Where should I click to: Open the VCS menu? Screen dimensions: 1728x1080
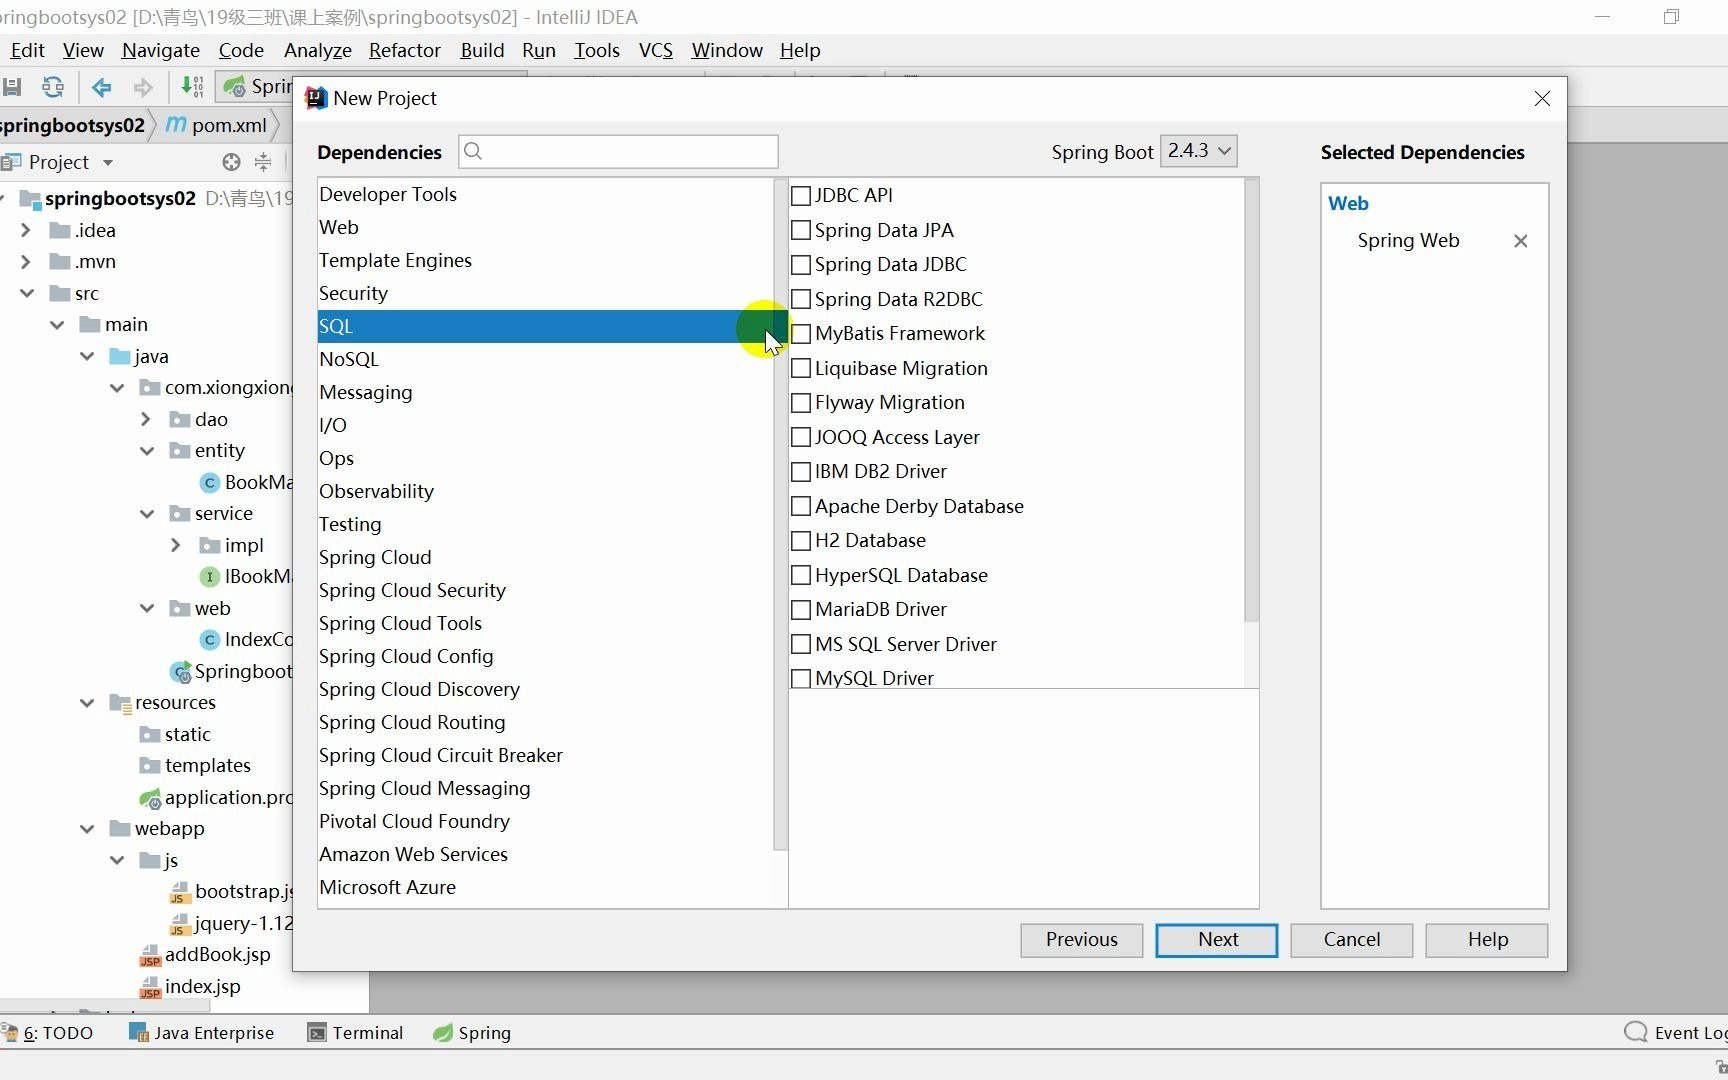655,50
